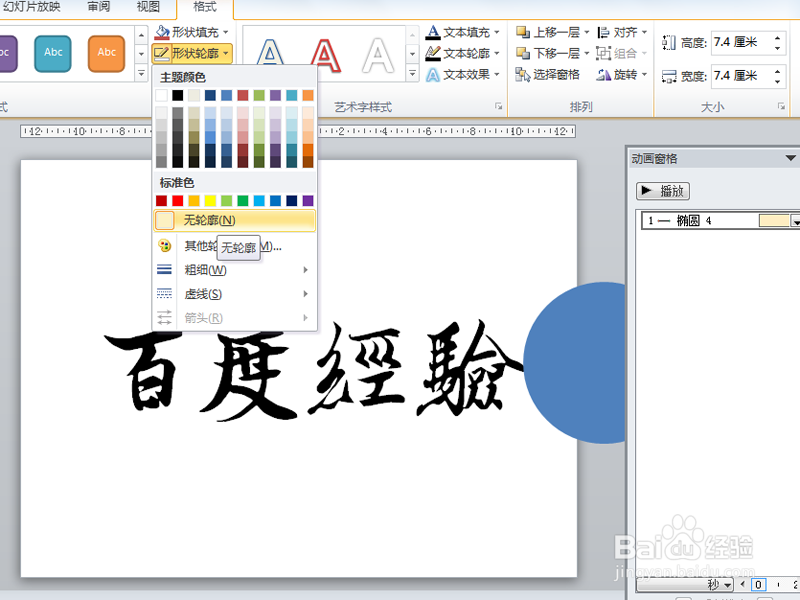Screen dimensions: 800x600
Task: Open the Shape Fill (形状填充) menu
Action: pyautogui.click(x=192, y=32)
